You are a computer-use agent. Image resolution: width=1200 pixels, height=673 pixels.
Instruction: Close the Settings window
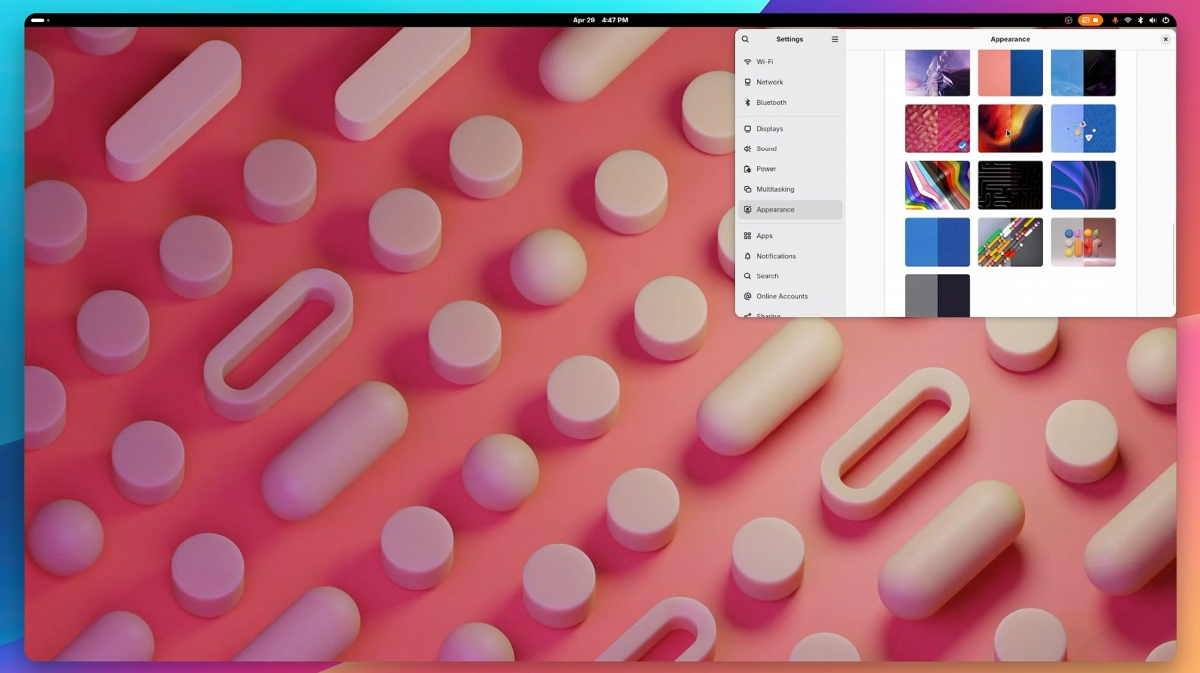(x=1165, y=39)
